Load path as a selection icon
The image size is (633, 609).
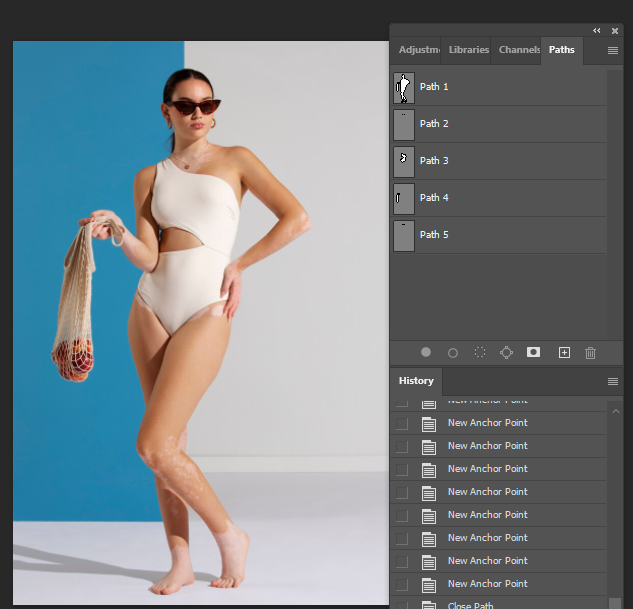tap(480, 352)
